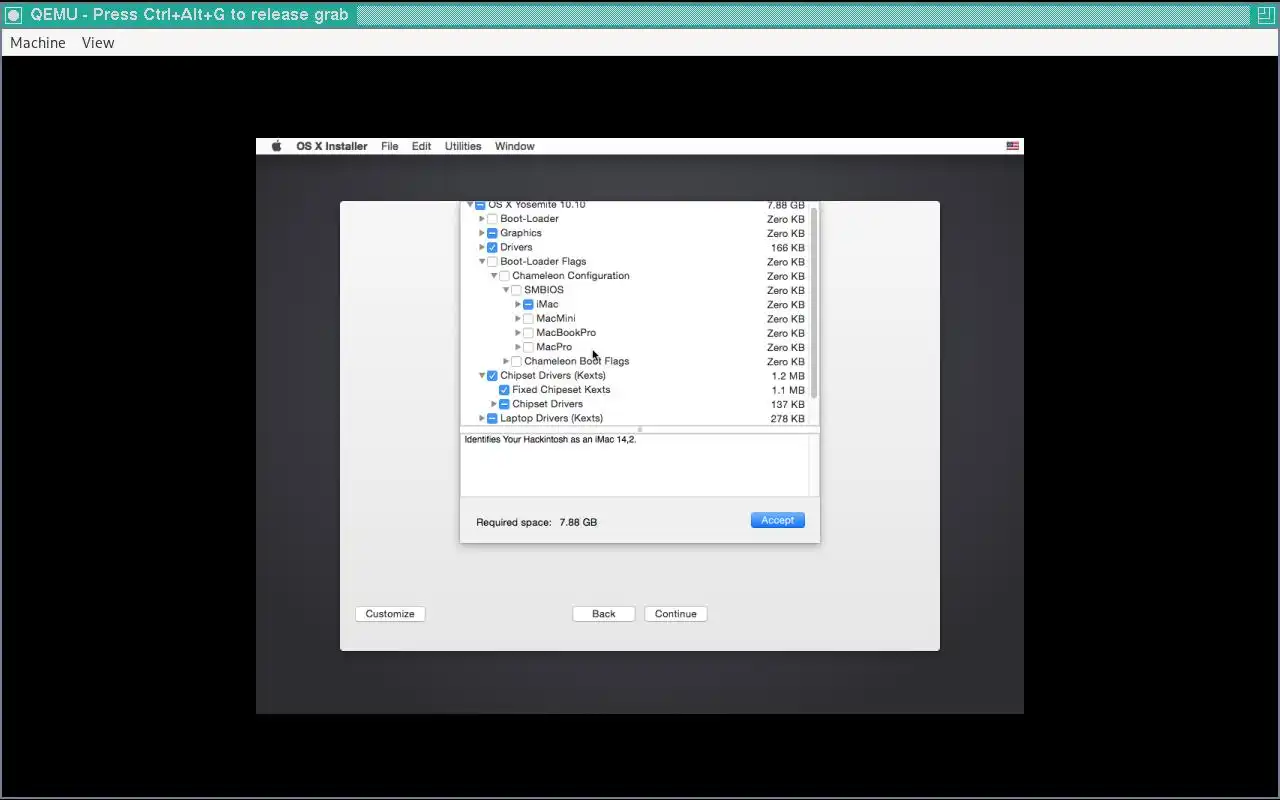Open the Utilities menu
Screen dimensions: 1280x800
pos(463,146)
